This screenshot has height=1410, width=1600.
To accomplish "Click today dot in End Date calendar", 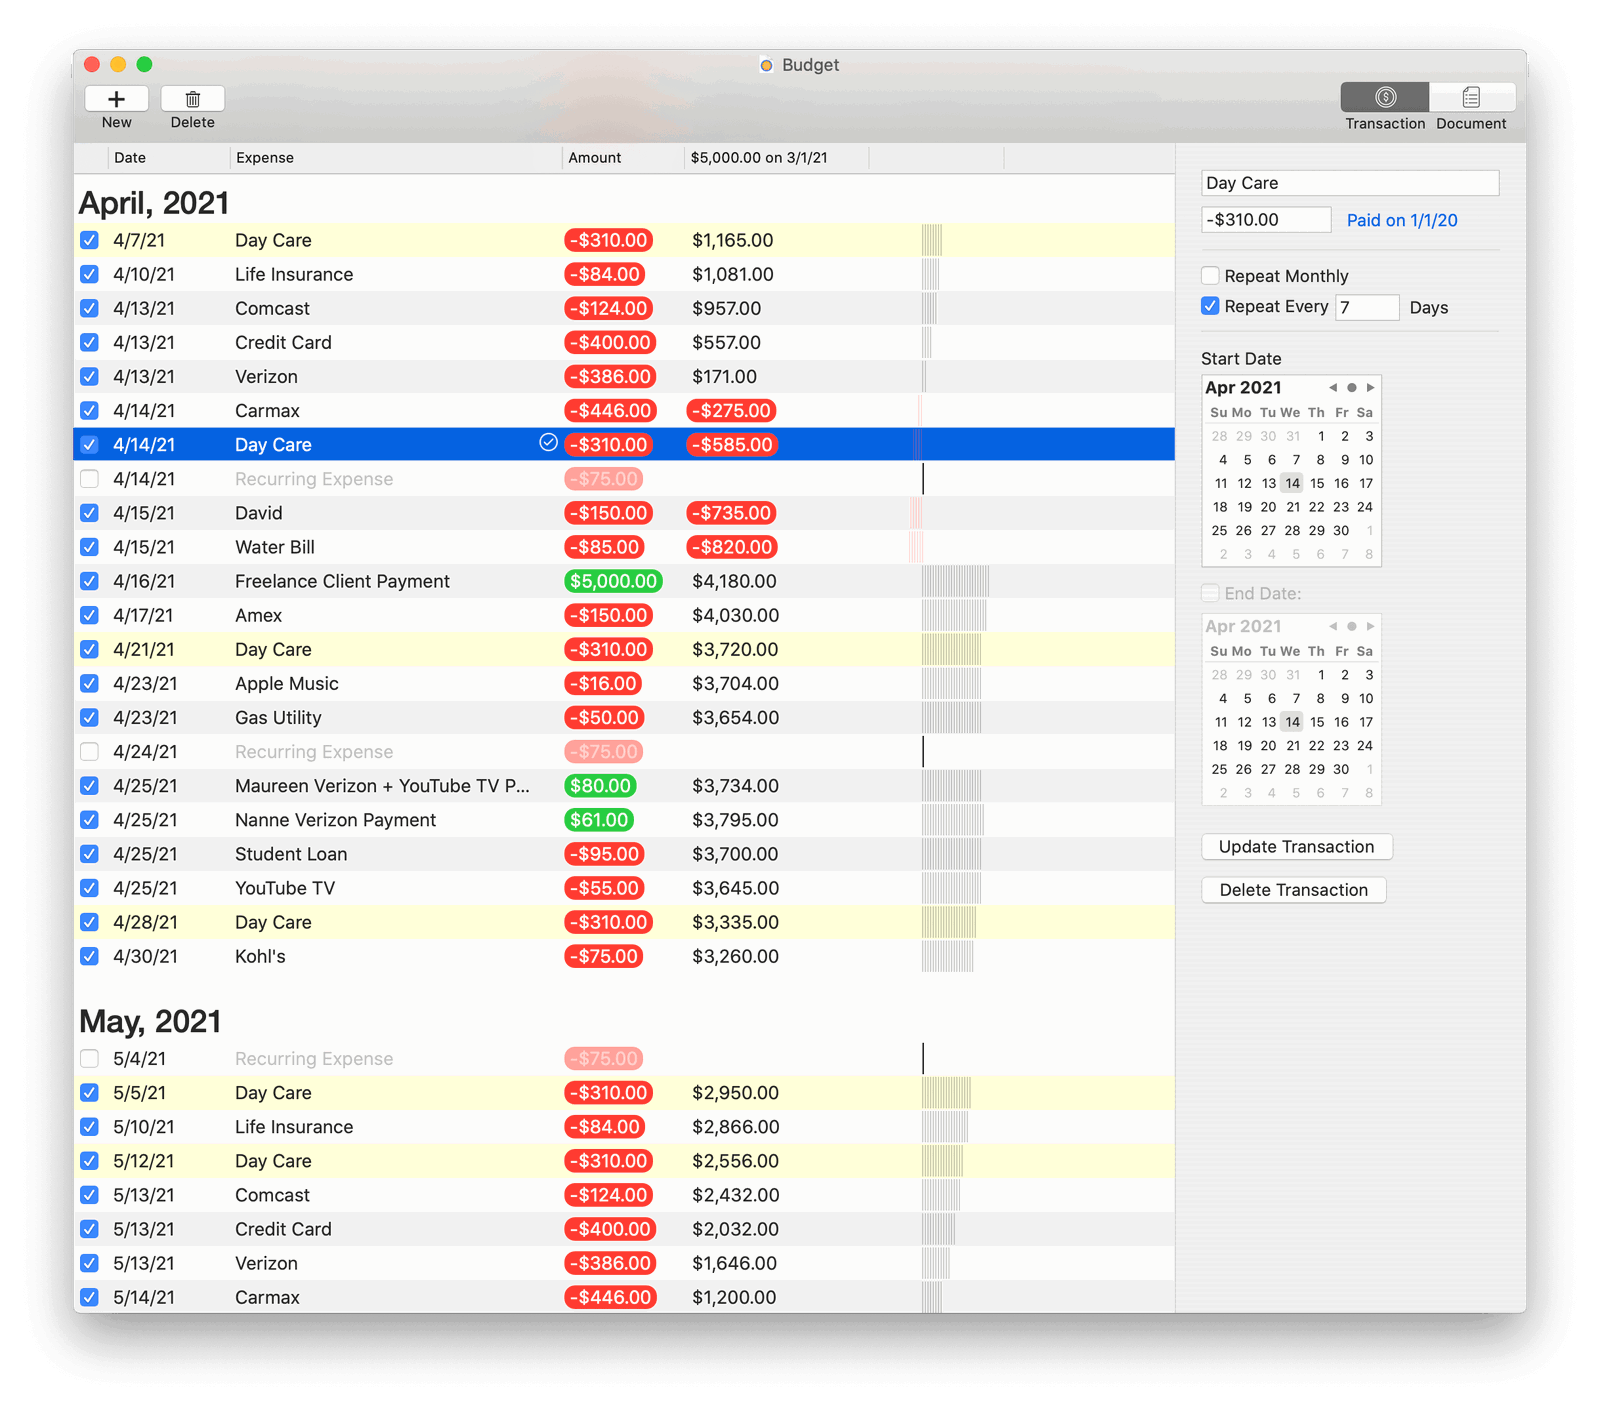I will [1352, 627].
